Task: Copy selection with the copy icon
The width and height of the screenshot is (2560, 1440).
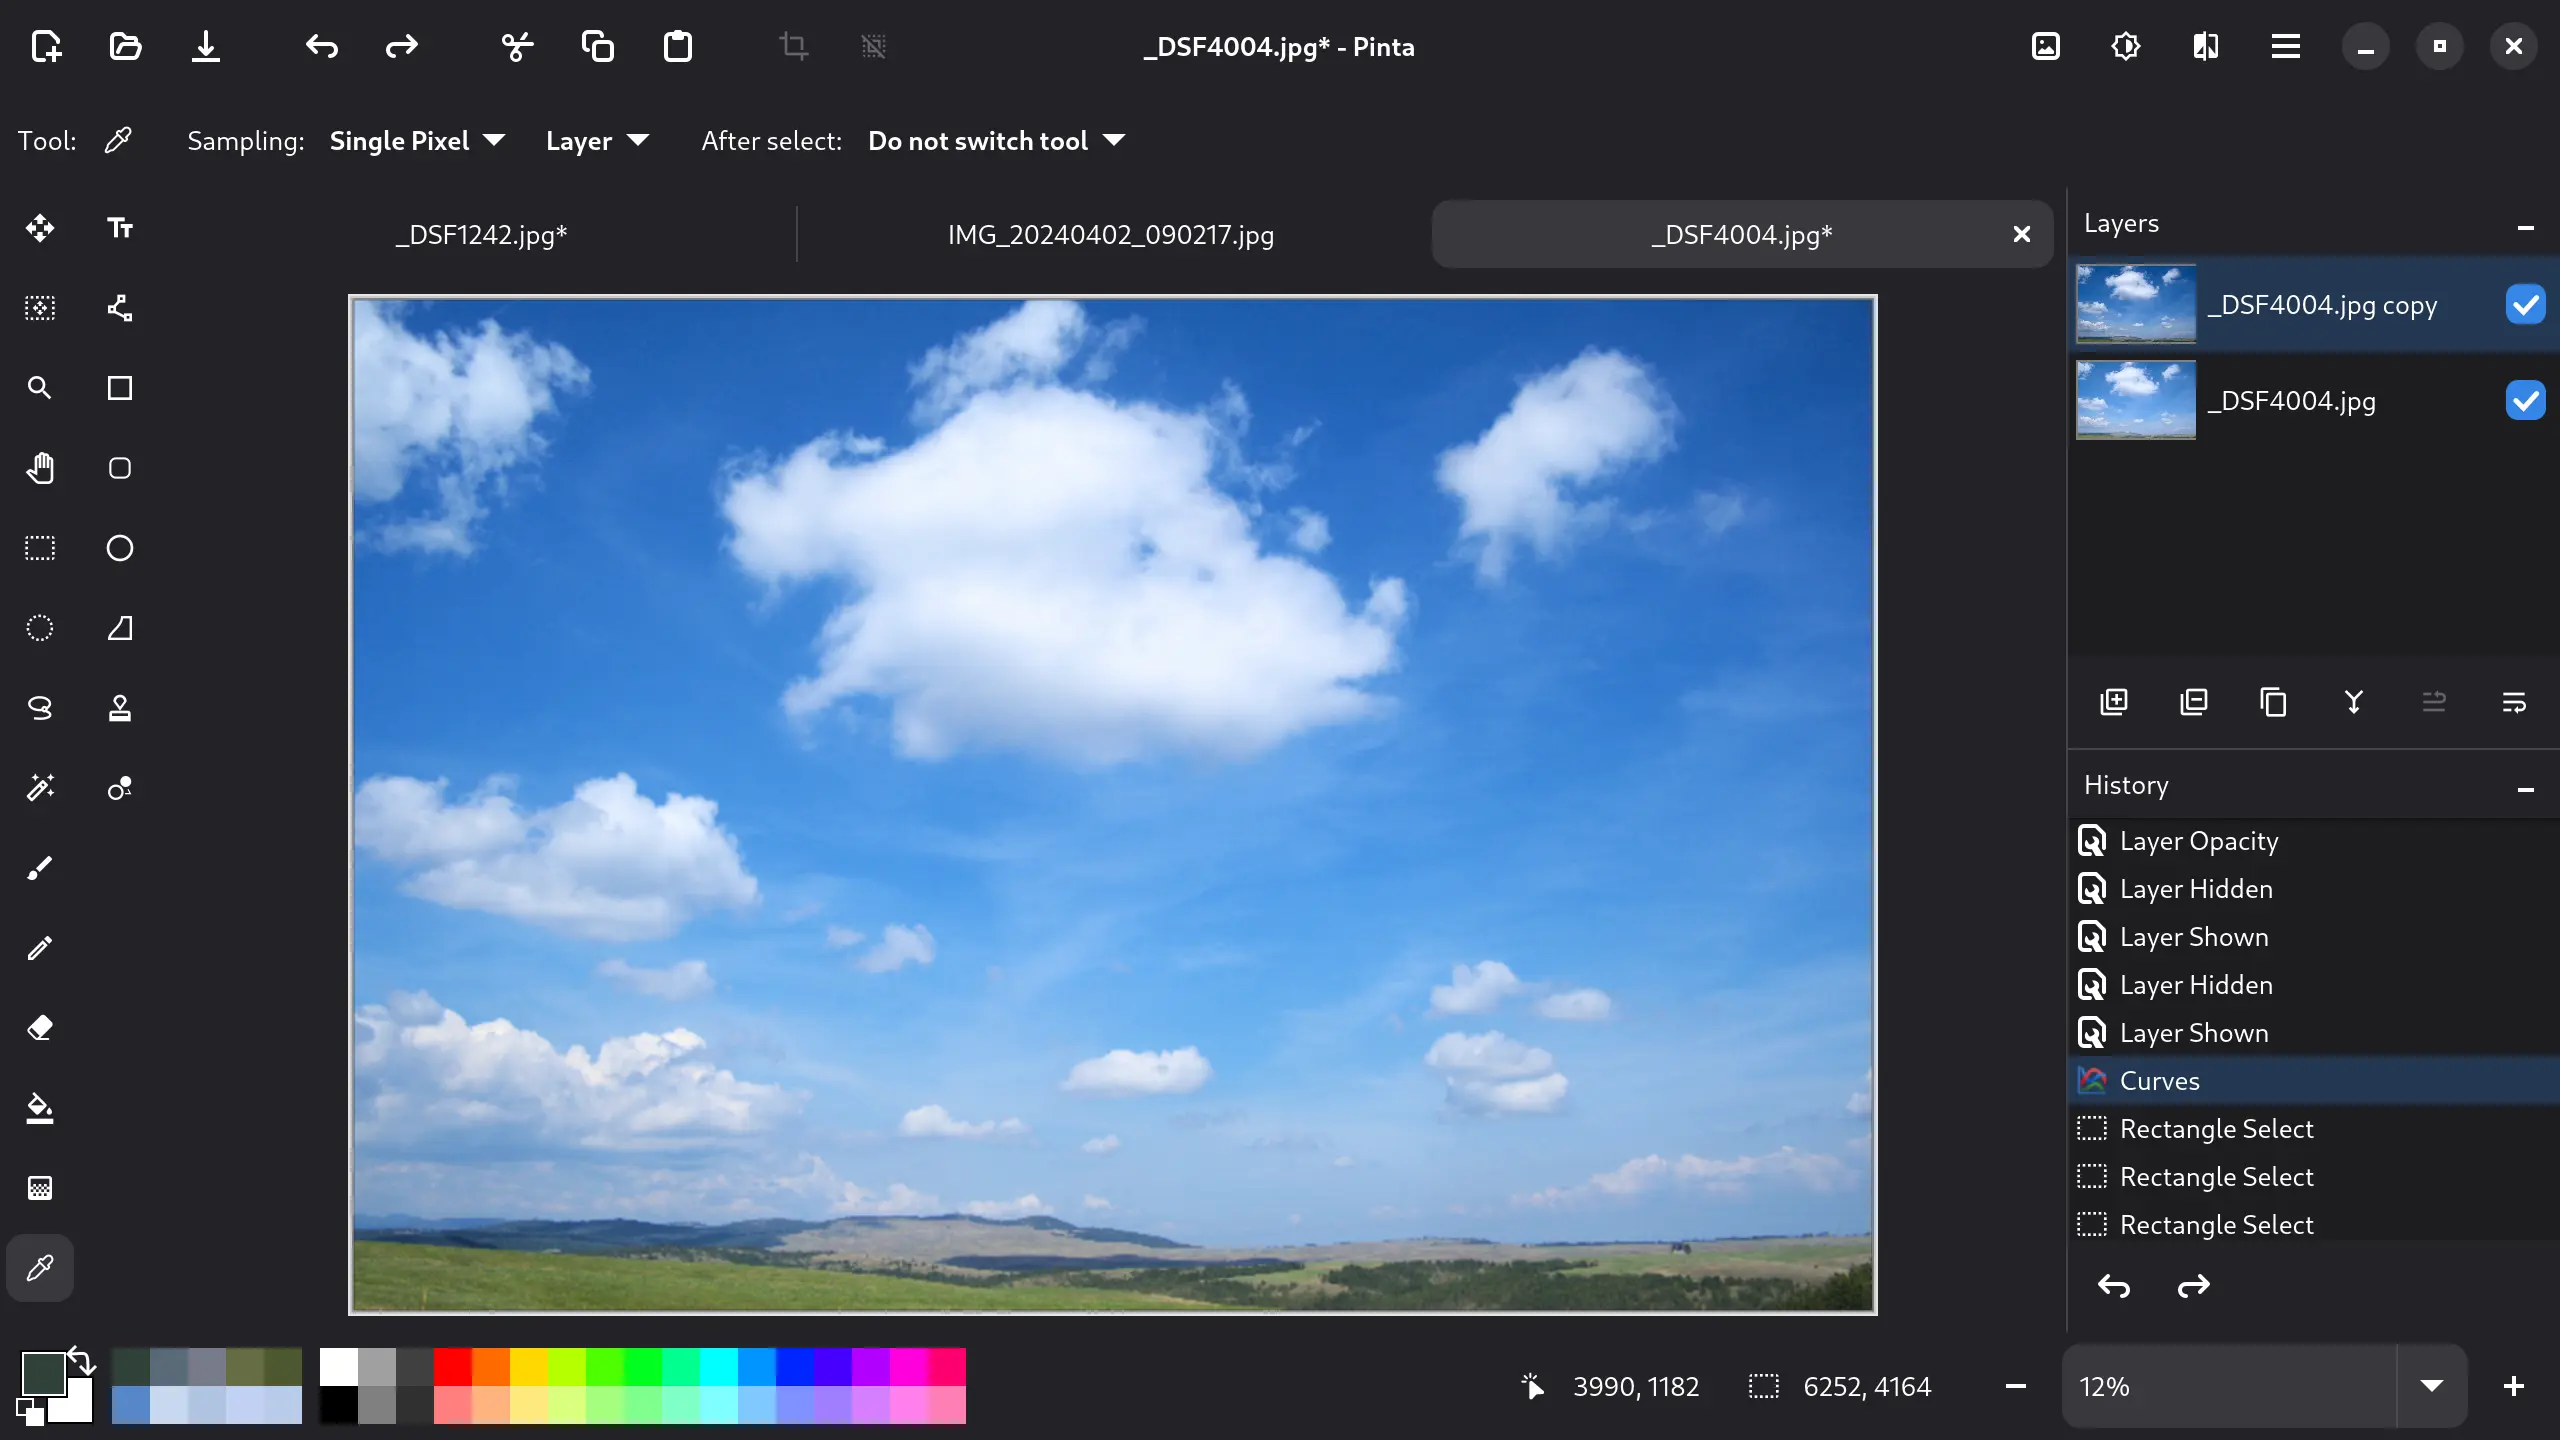Action: click(x=597, y=46)
